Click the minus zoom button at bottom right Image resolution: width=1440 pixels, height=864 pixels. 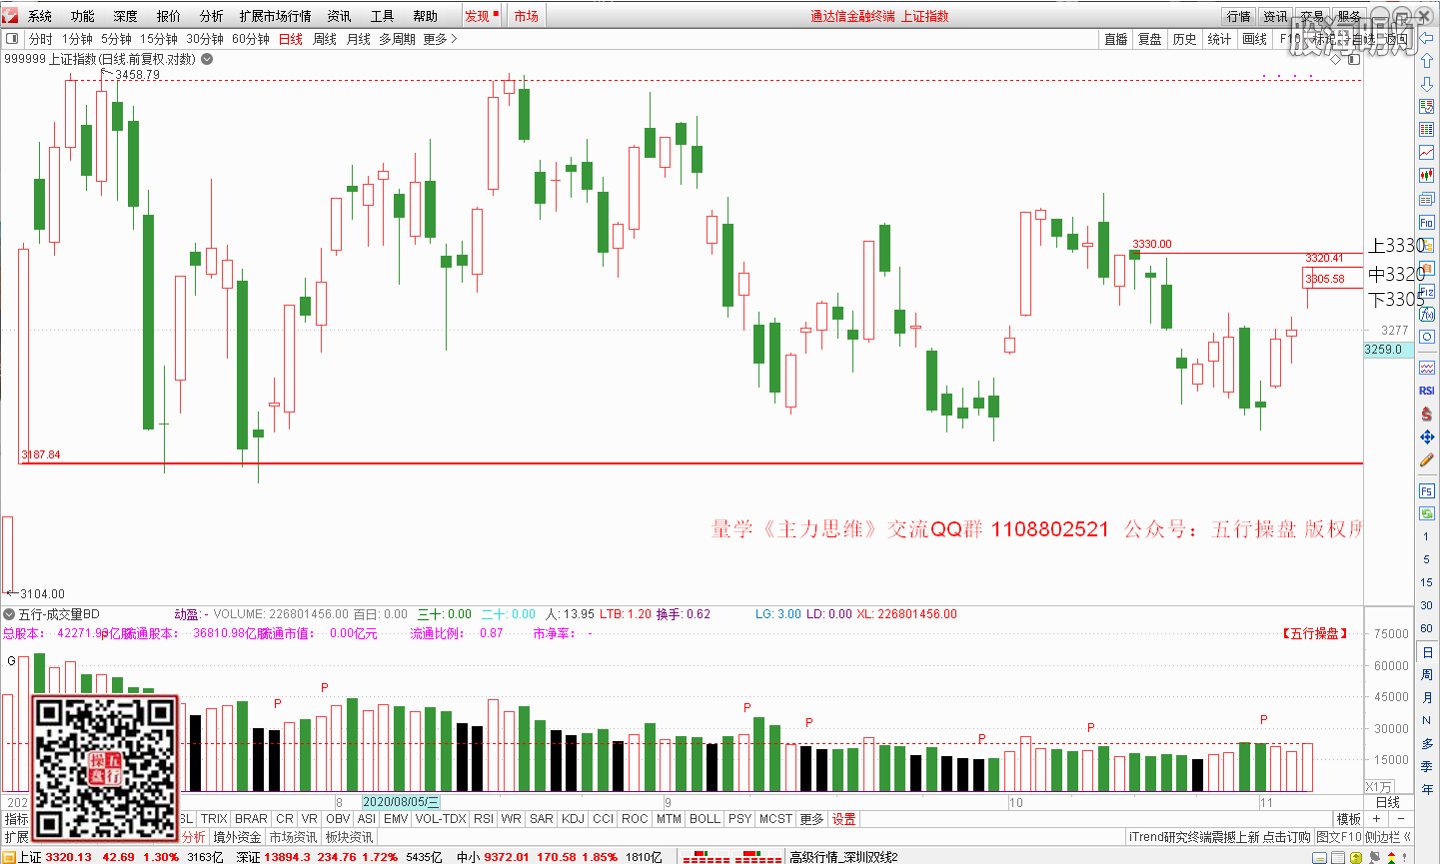(x=1401, y=819)
